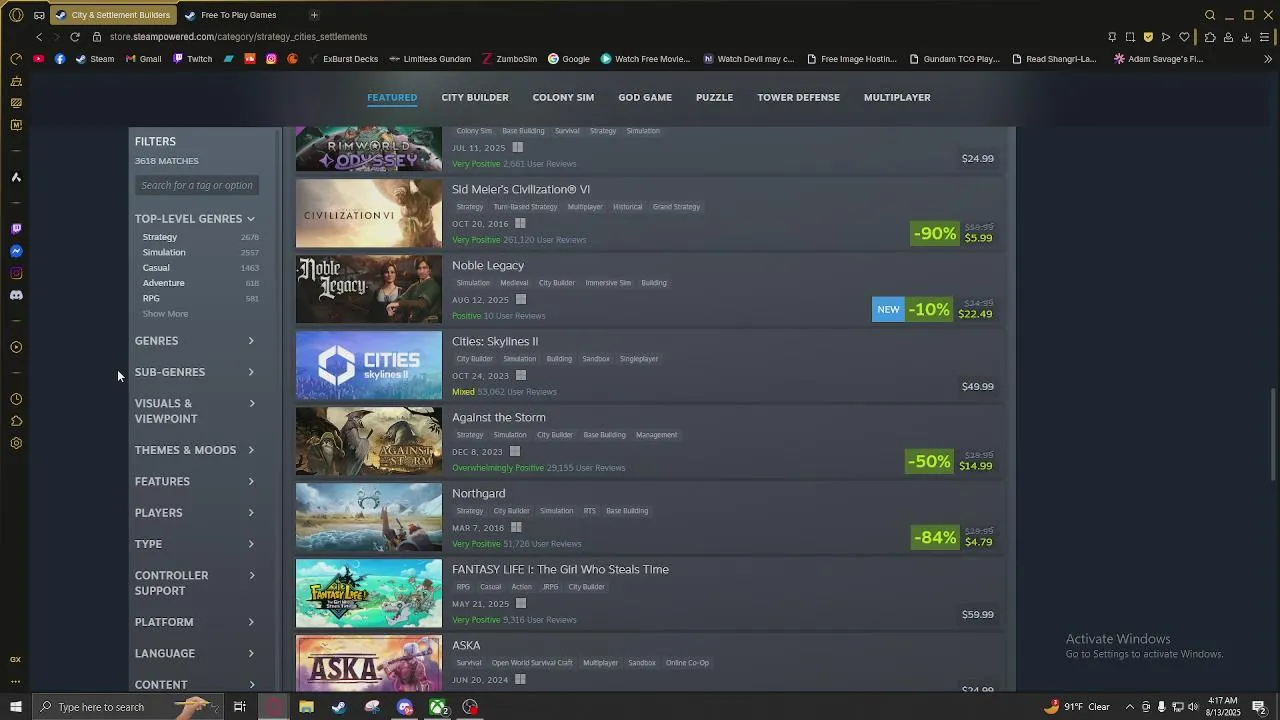Filter by the Adventure genre

pyautogui.click(x=164, y=283)
